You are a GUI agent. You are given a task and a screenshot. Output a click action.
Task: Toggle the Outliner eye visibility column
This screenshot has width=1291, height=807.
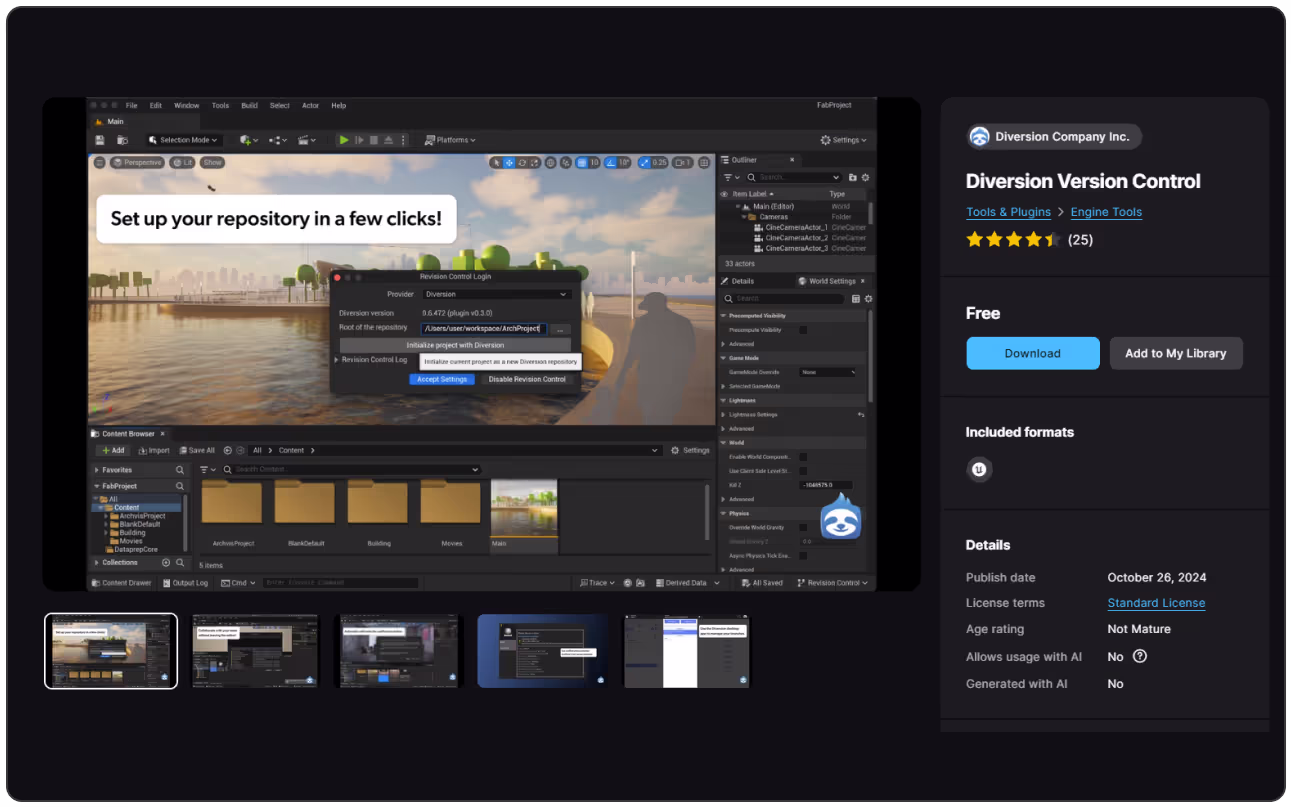click(725, 194)
